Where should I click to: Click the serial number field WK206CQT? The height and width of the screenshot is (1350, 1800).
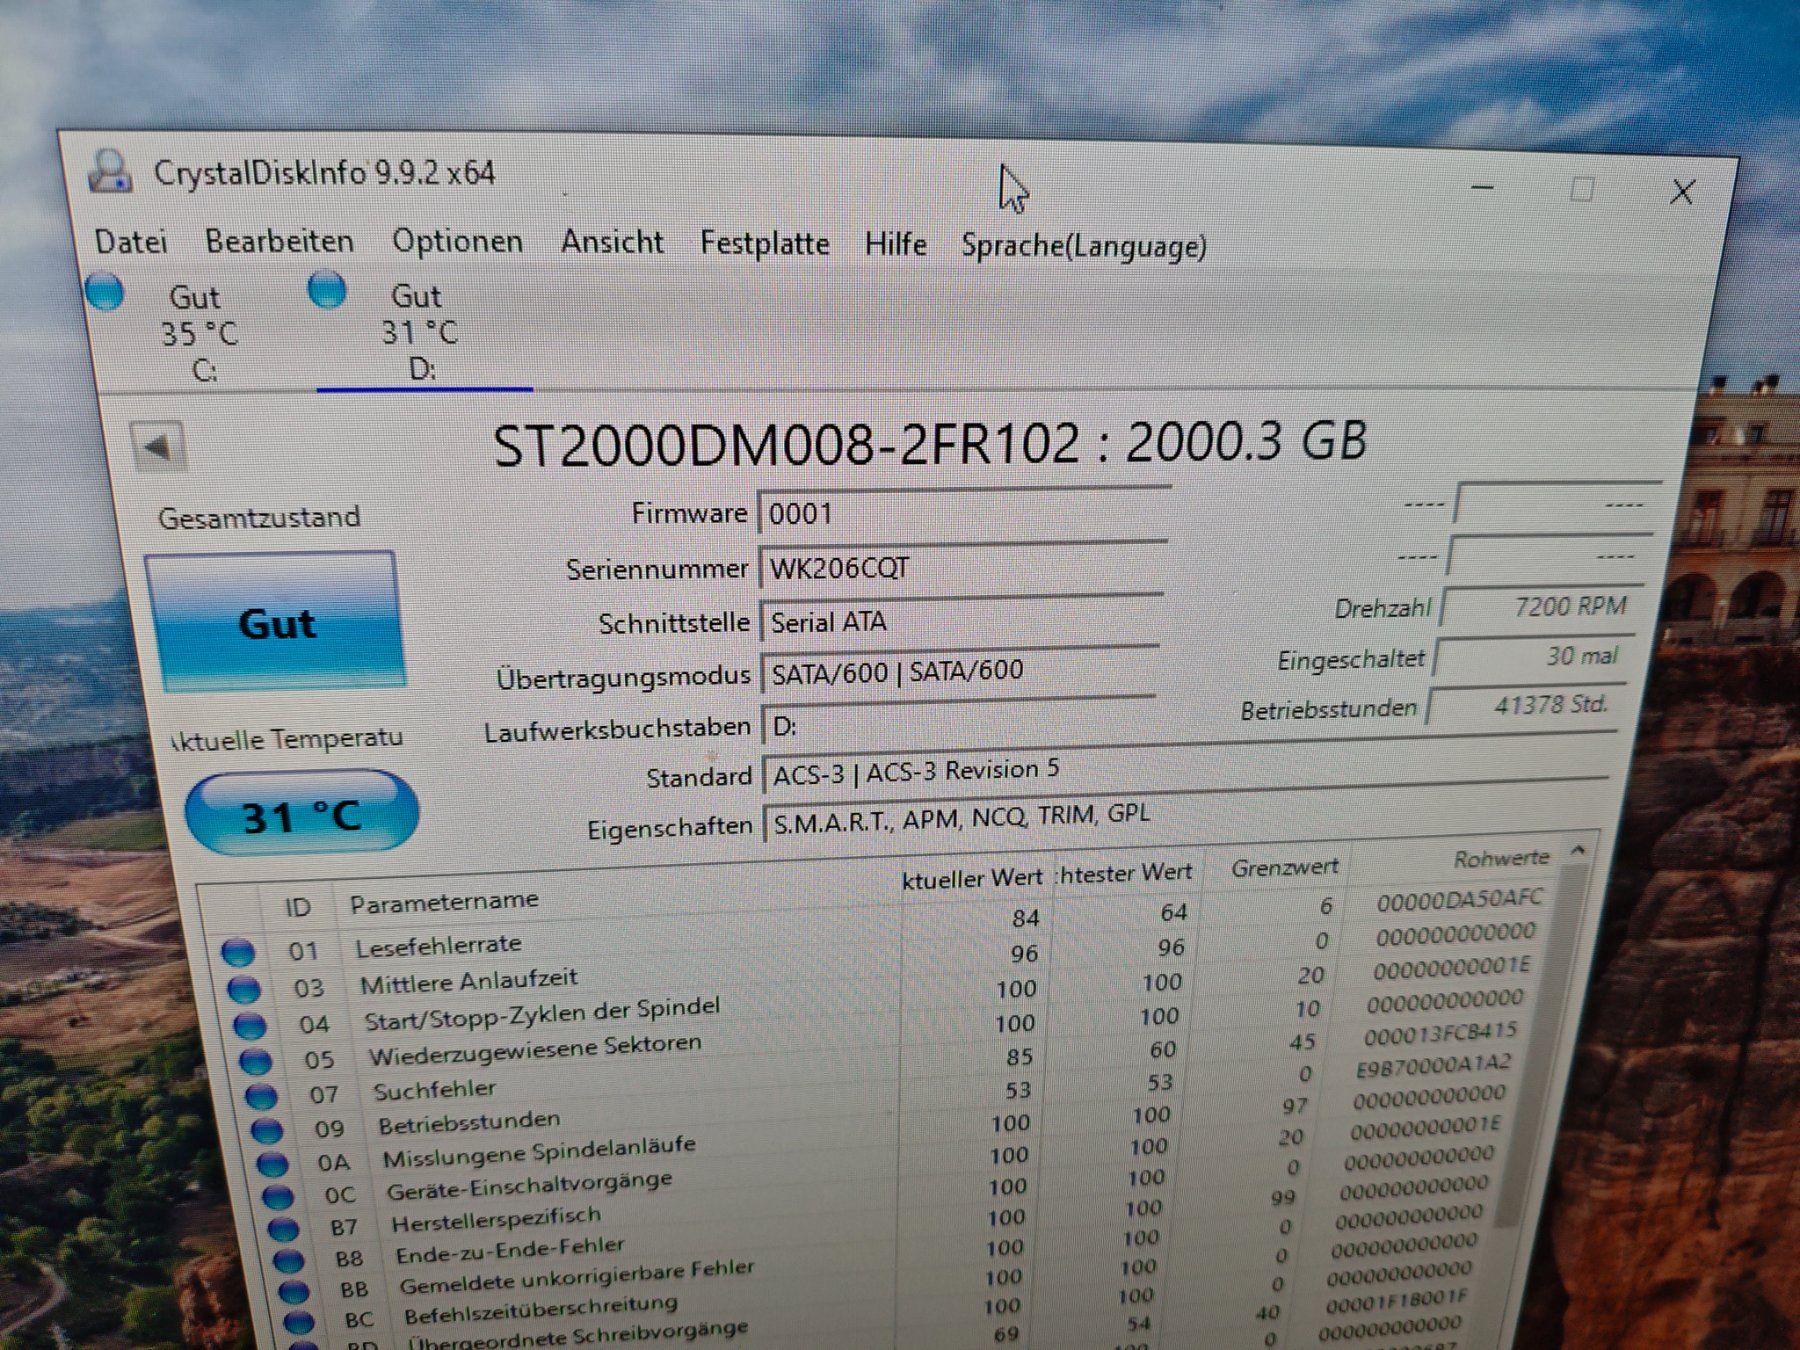click(961, 568)
